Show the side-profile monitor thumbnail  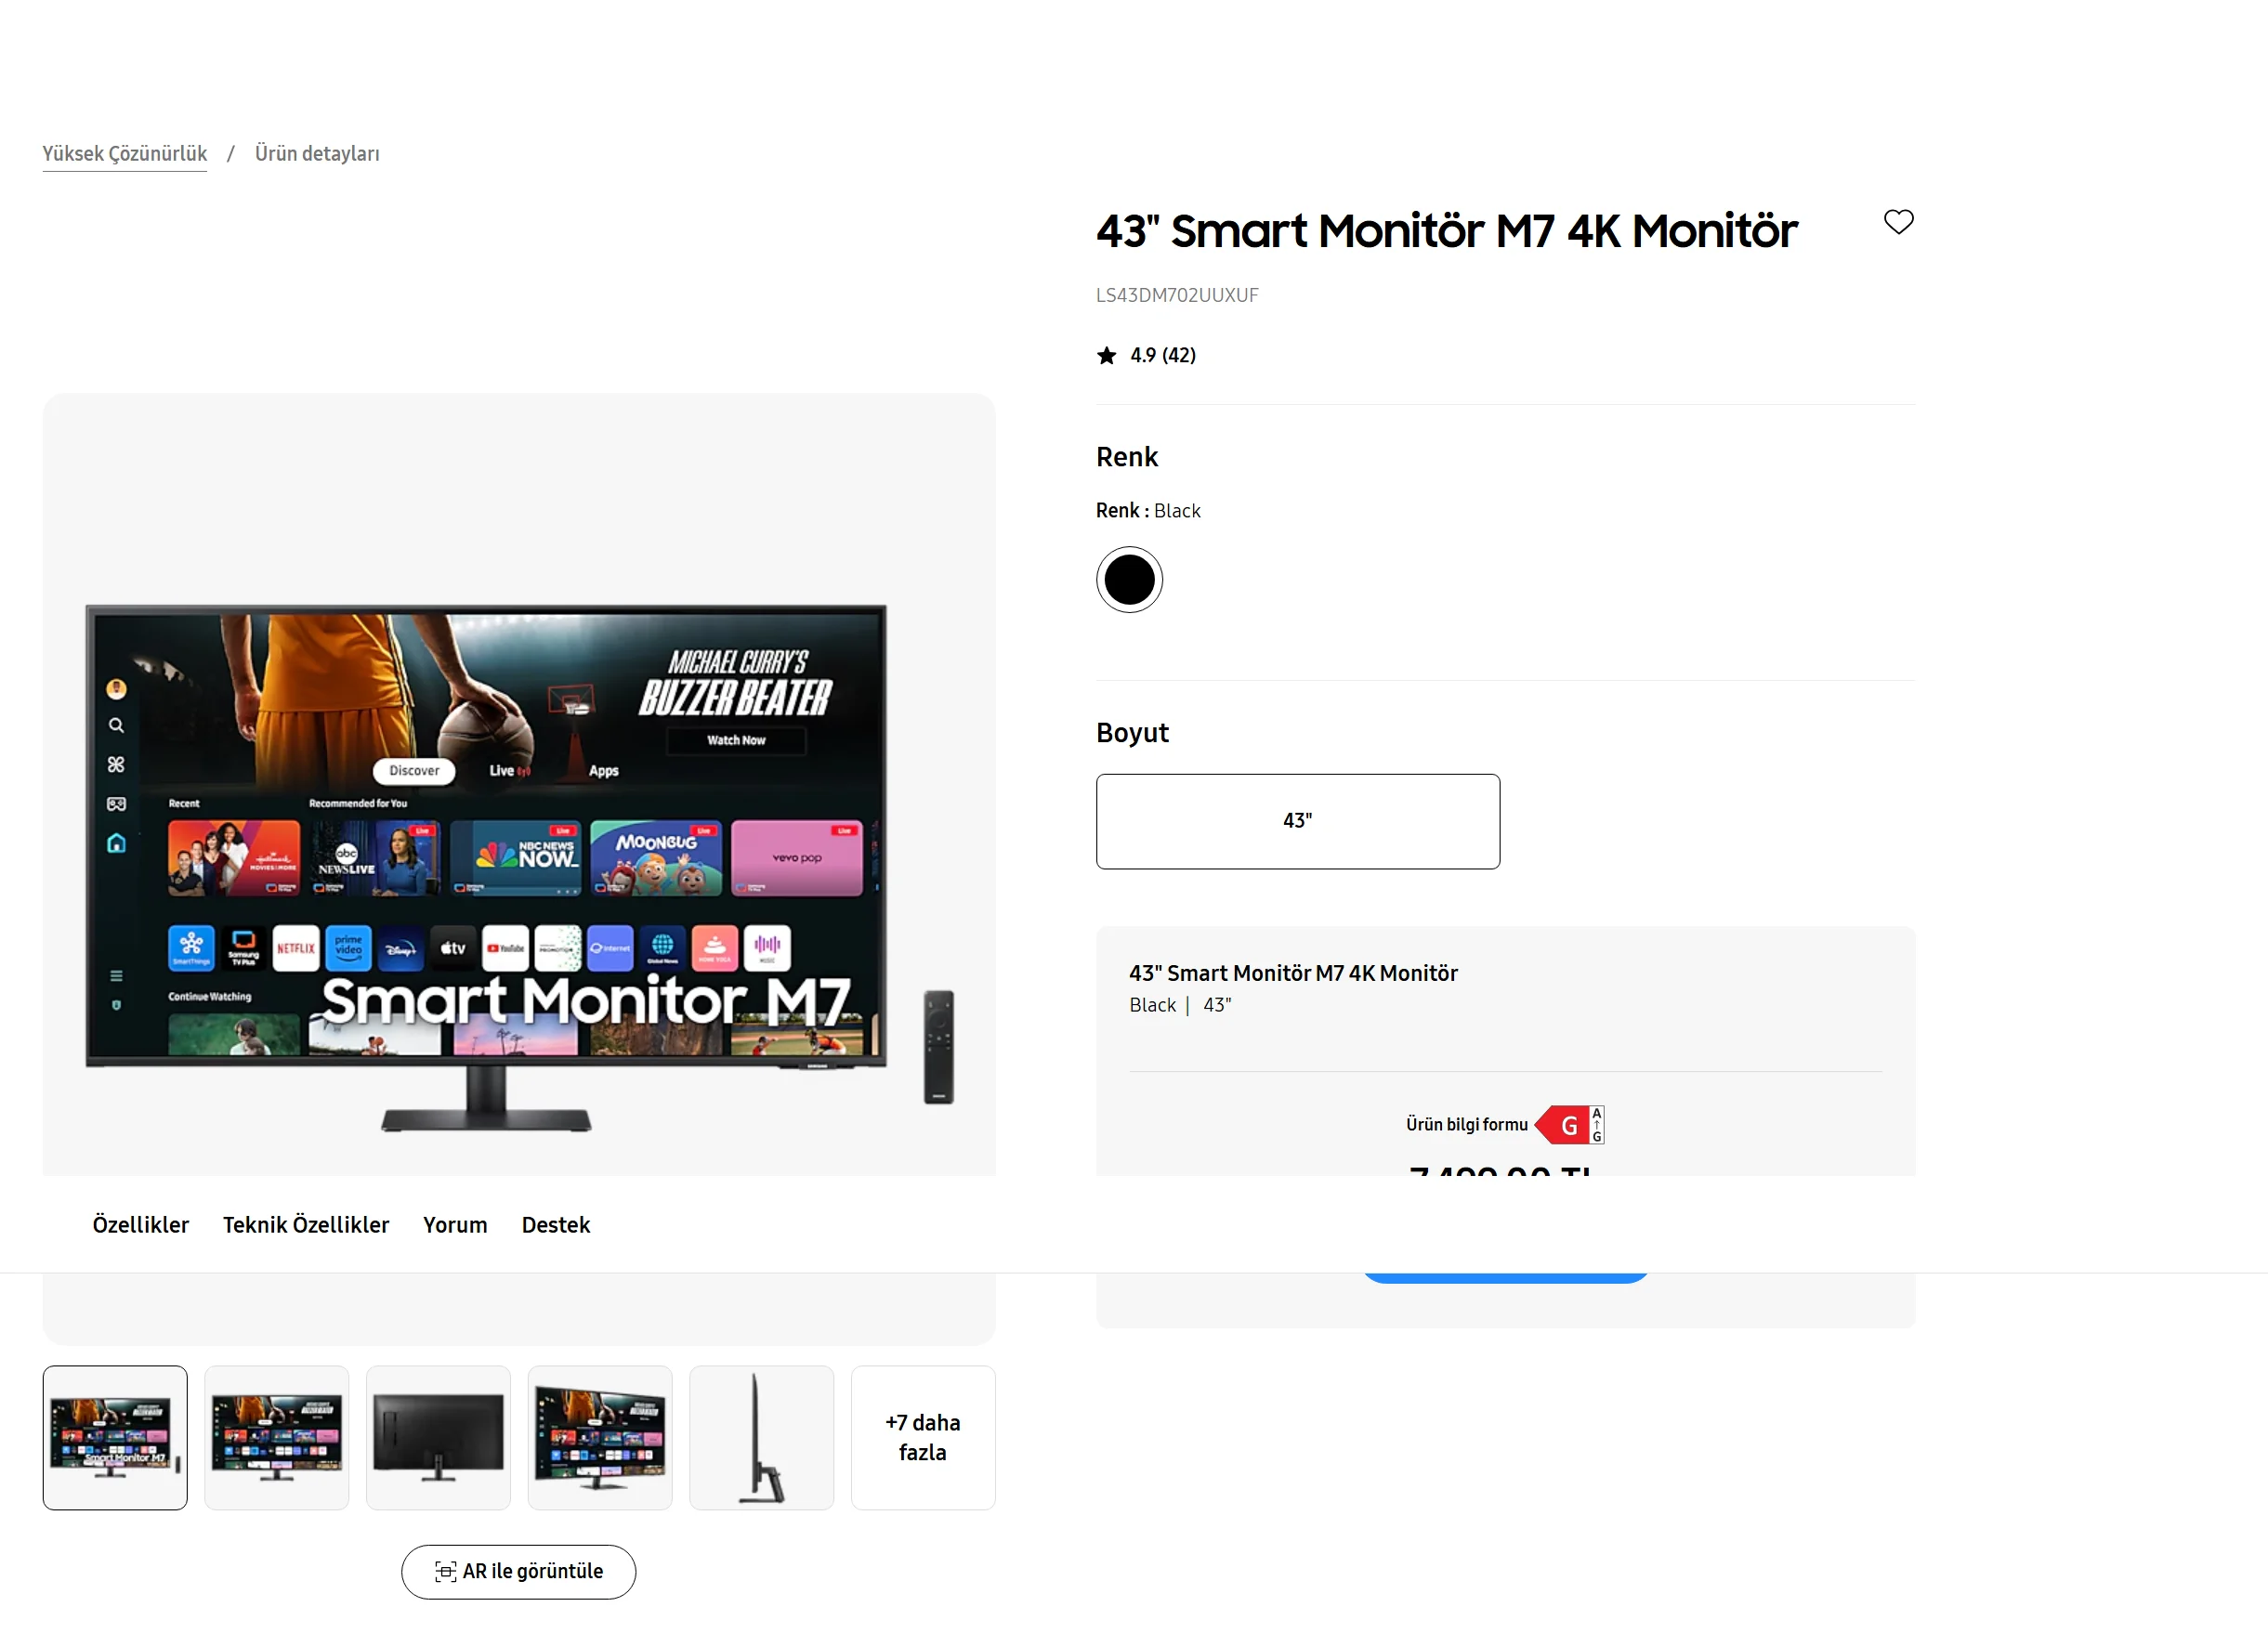coord(762,1437)
